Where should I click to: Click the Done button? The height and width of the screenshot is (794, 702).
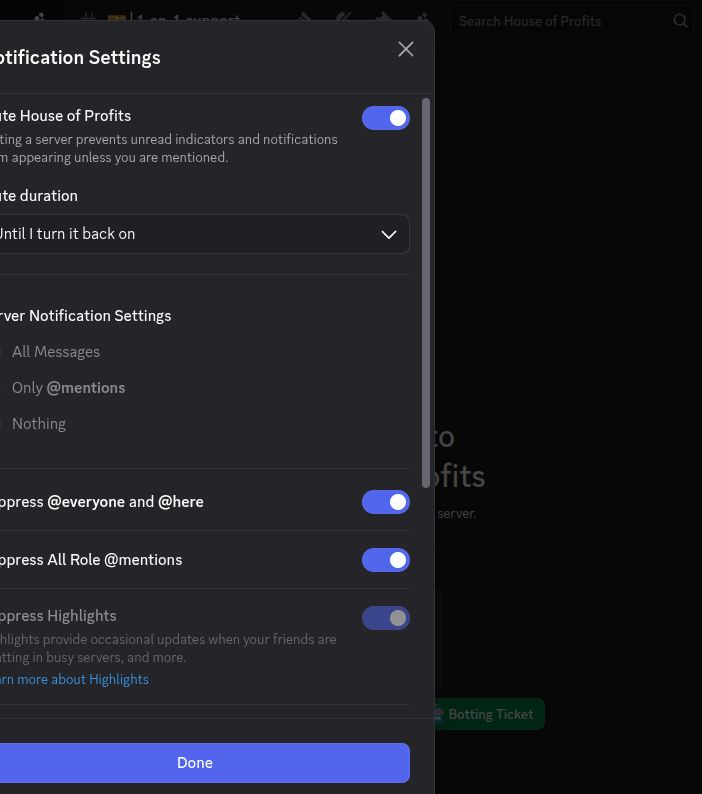tap(203, 763)
